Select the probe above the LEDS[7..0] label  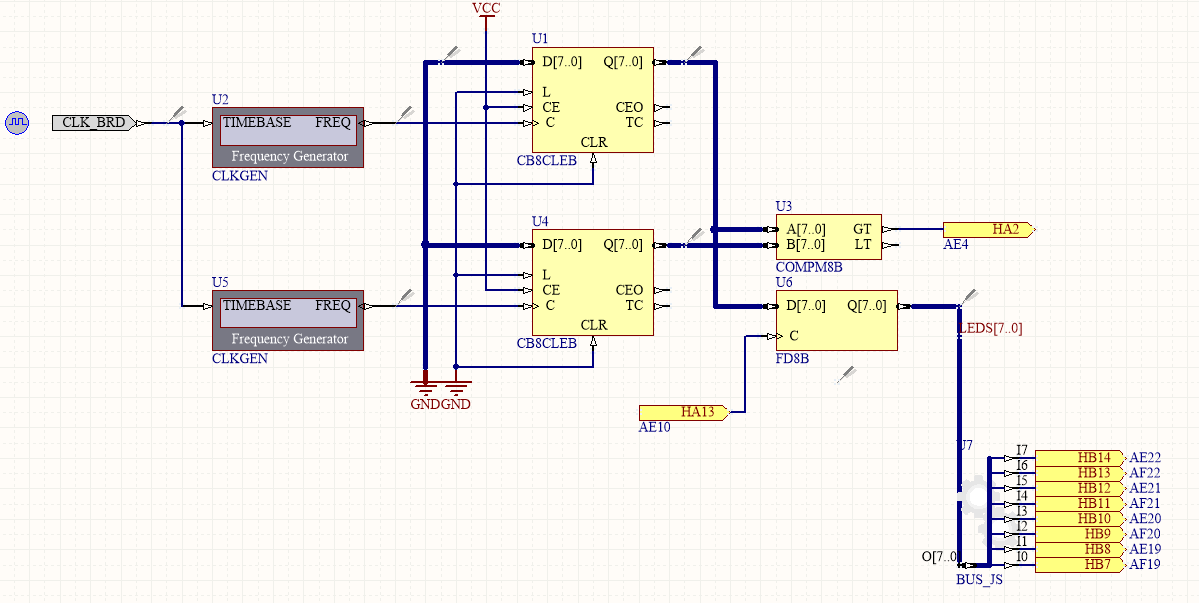967,298
